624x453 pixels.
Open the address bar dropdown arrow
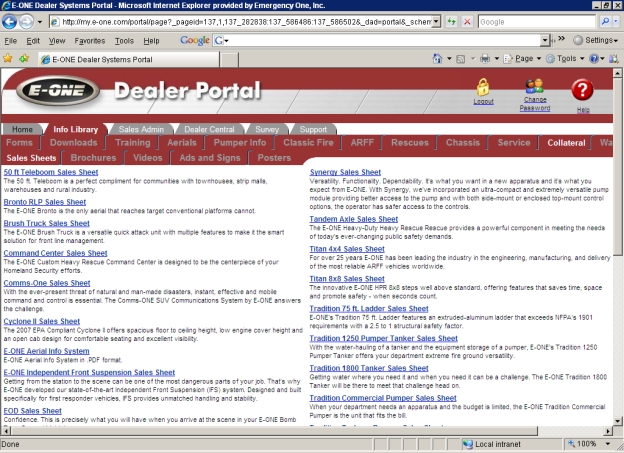point(437,21)
